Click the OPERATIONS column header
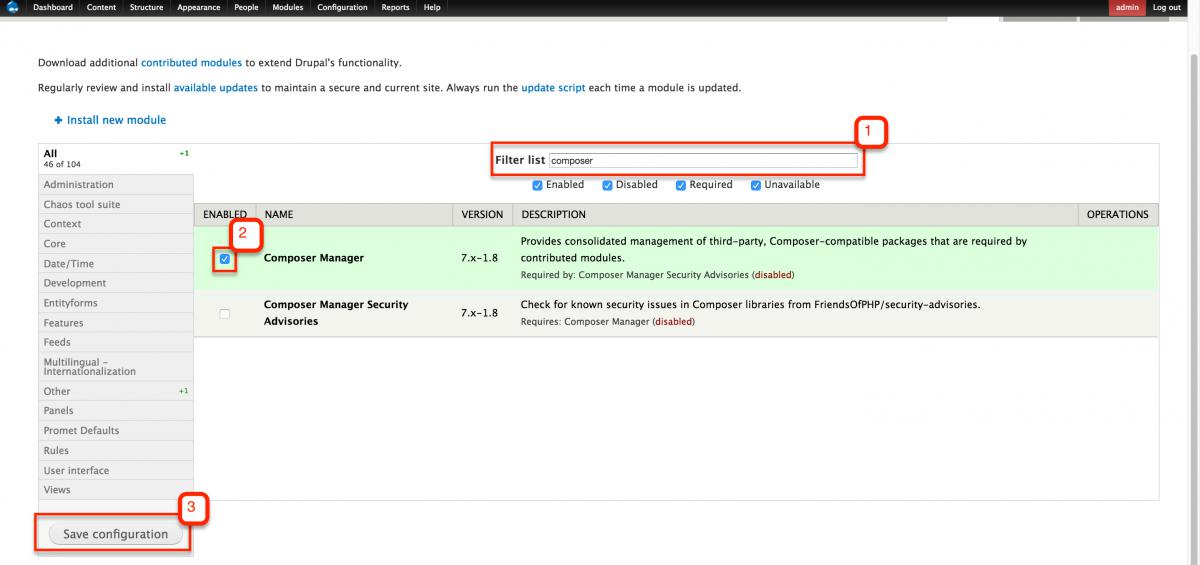Image resolution: width=1200 pixels, height=565 pixels. click(x=1118, y=215)
